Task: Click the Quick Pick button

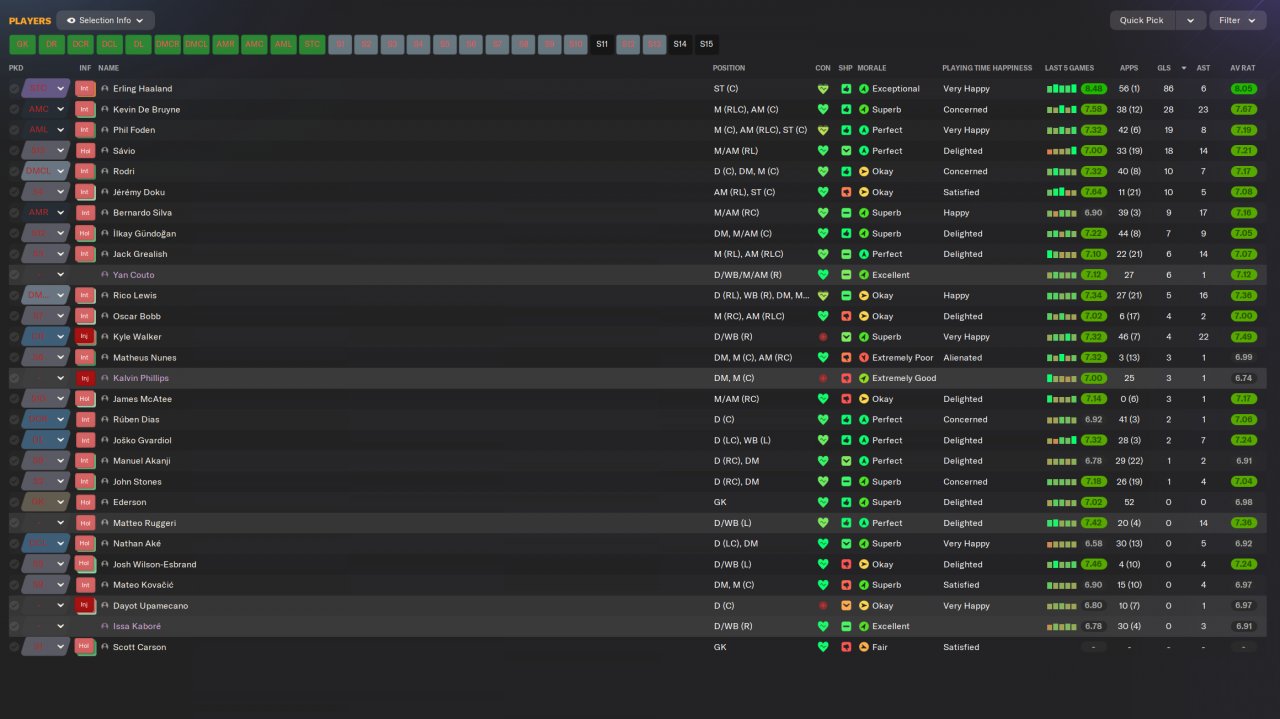Action: point(1142,20)
